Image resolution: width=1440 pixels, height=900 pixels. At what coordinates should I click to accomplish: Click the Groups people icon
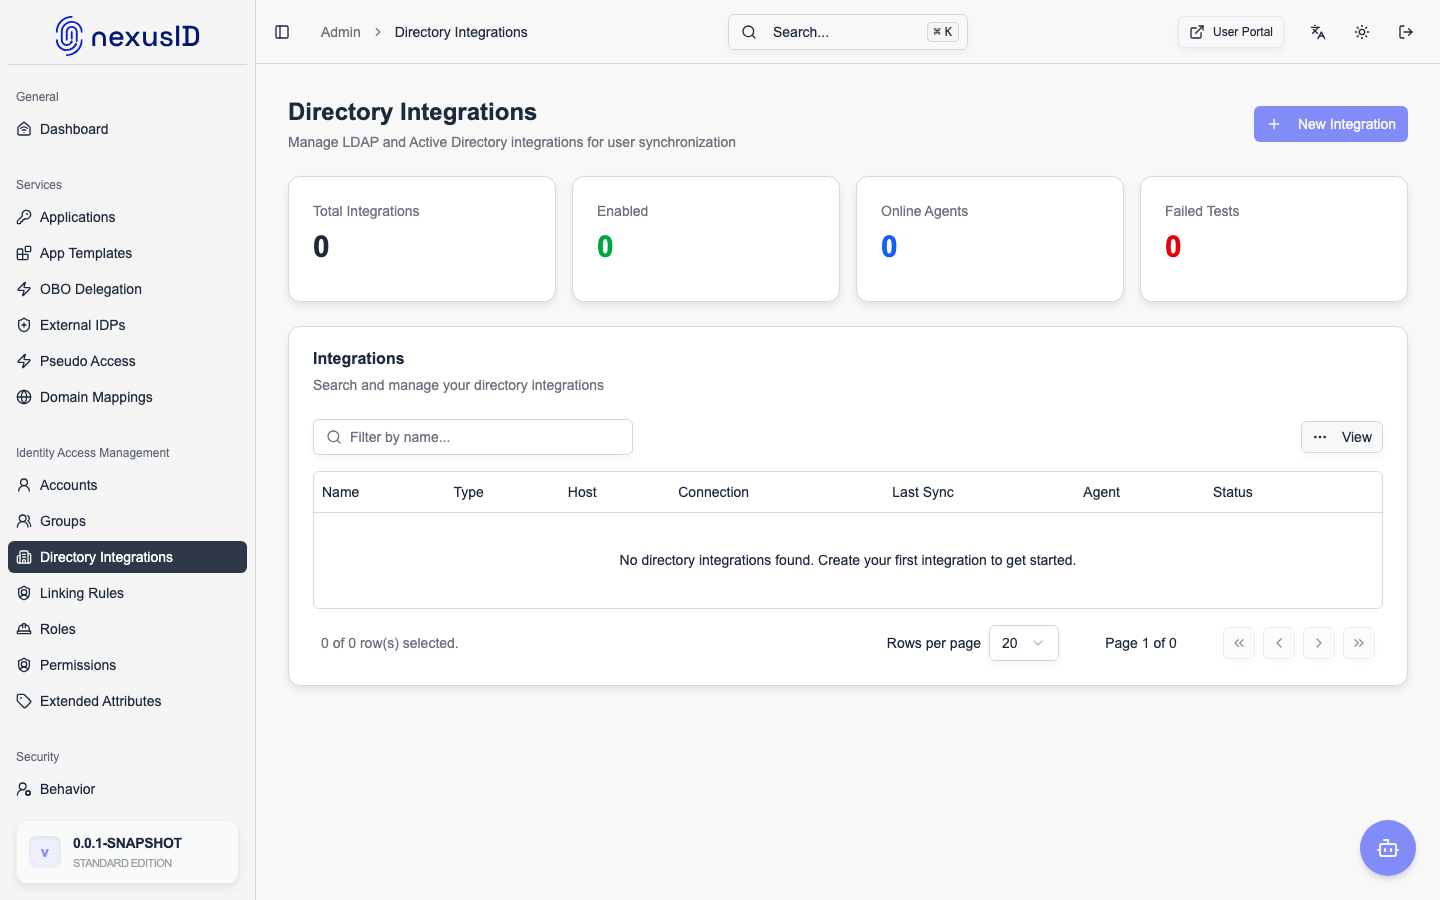click(x=24, y=521)
